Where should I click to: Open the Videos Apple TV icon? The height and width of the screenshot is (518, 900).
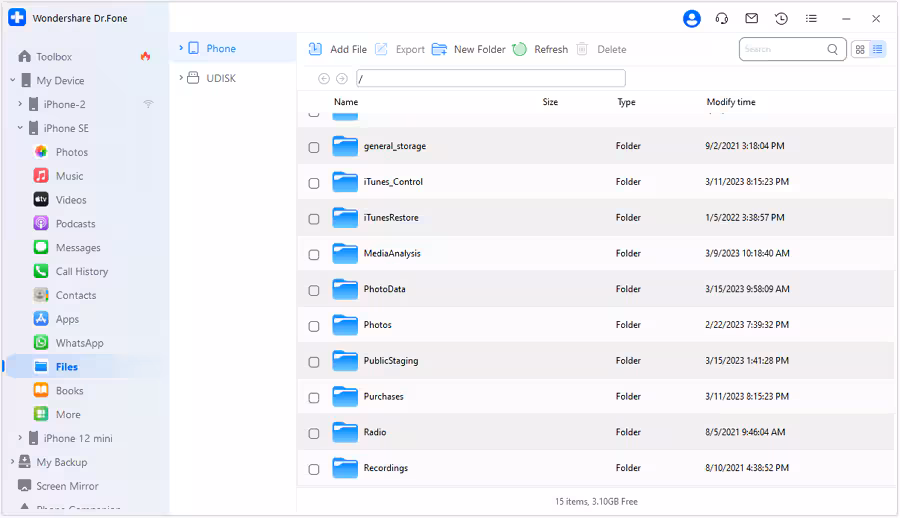pos(41,200)
